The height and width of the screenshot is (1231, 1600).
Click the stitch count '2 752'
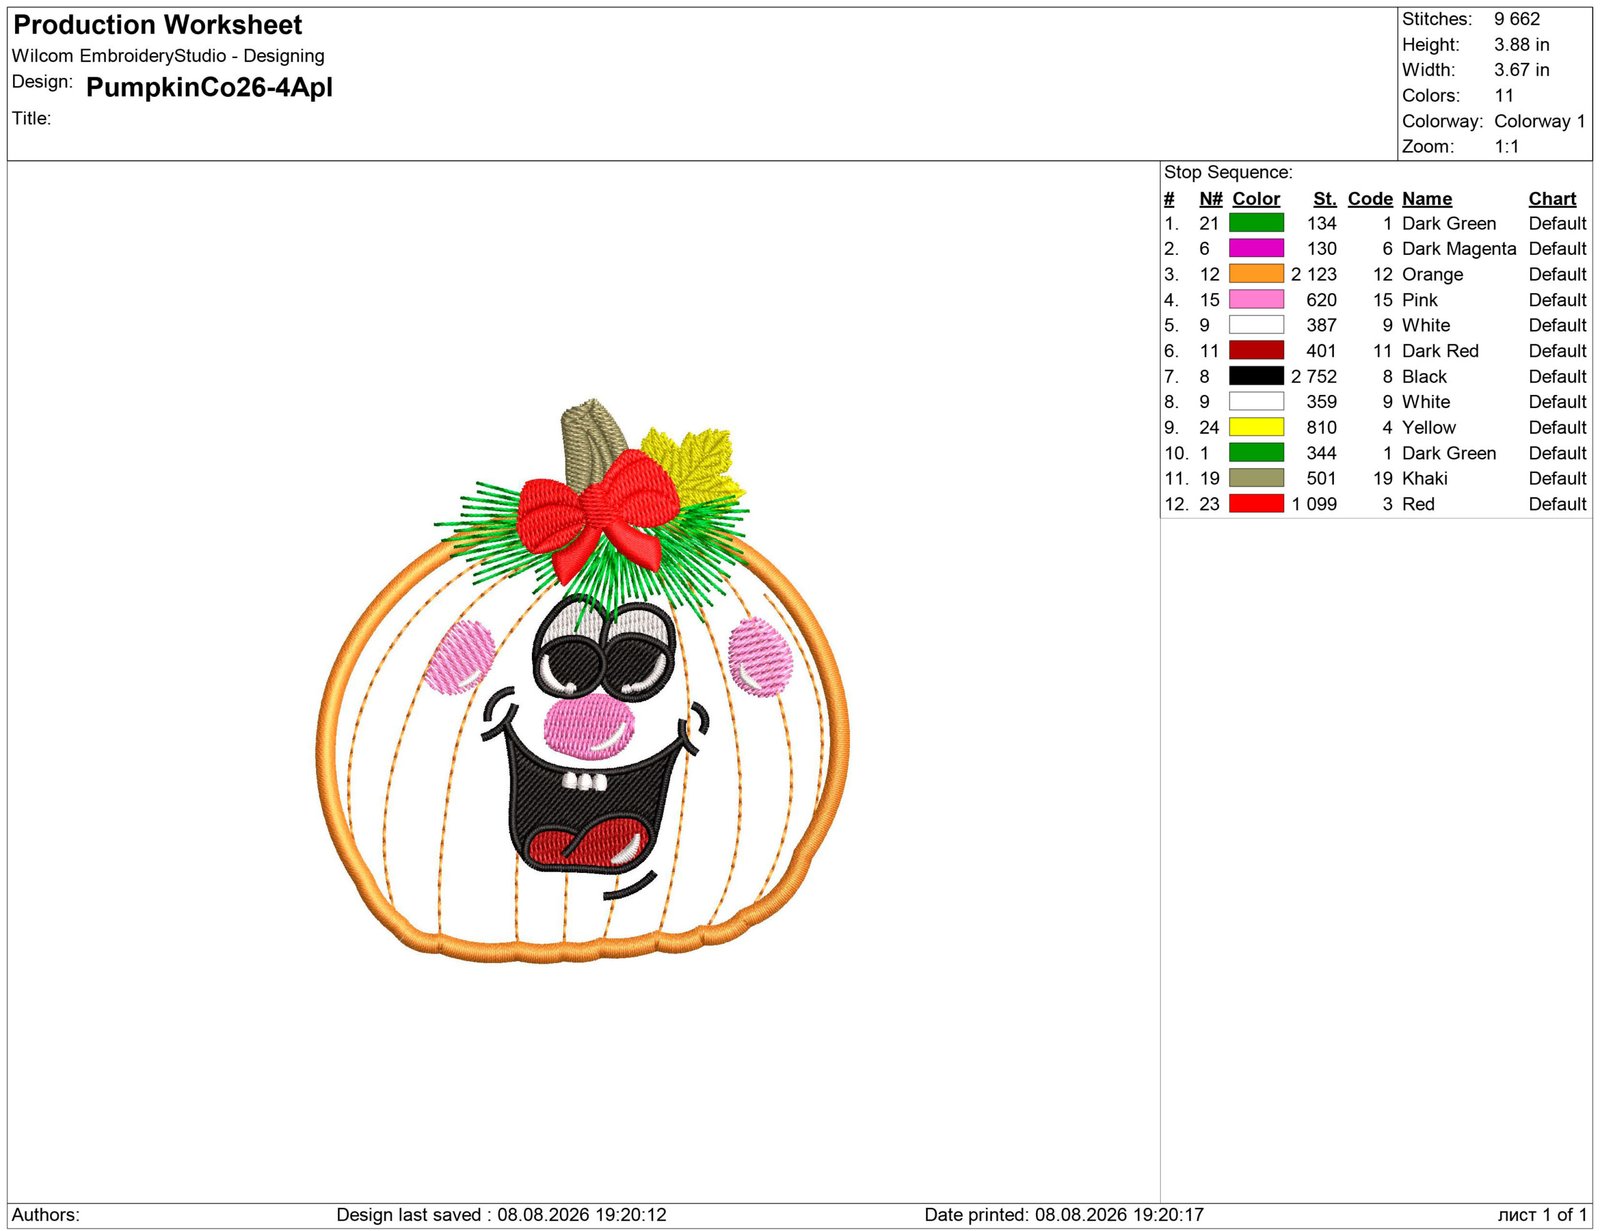1314,376
